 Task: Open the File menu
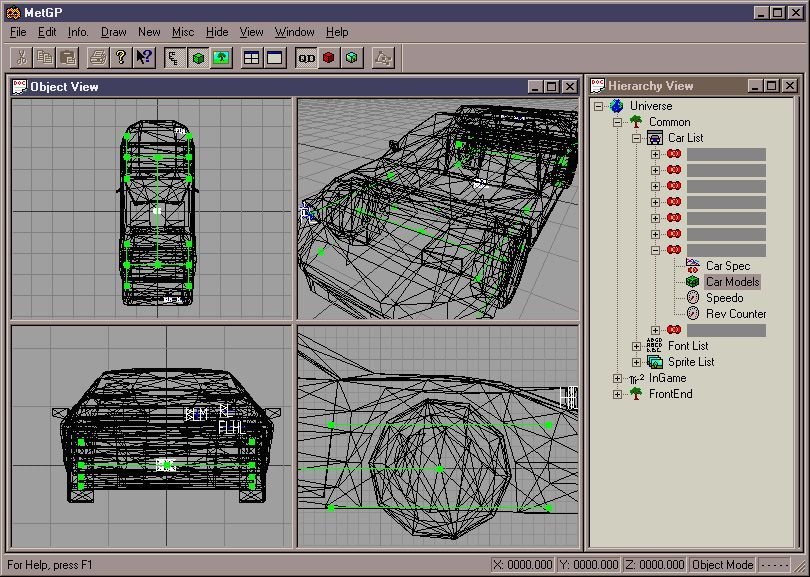pyautogui.click(x=18, y=32)
